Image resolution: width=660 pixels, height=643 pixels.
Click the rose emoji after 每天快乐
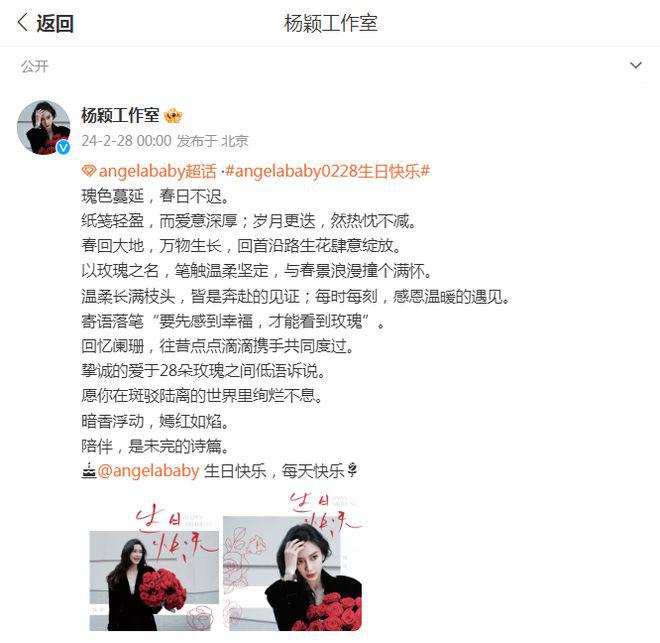(x=353, y=470)
